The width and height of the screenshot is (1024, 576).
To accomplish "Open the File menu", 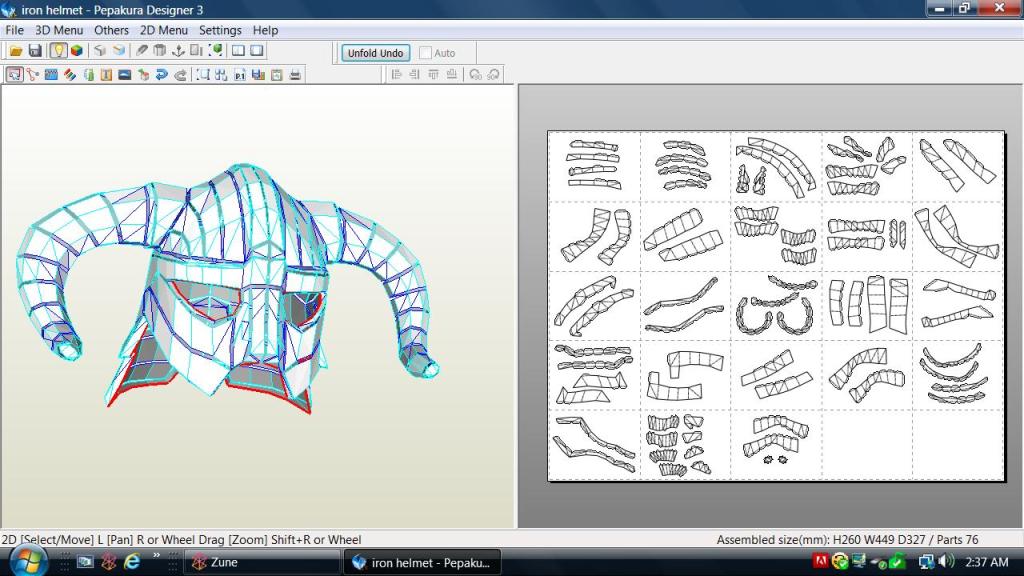I will click(x=14, y=30).
